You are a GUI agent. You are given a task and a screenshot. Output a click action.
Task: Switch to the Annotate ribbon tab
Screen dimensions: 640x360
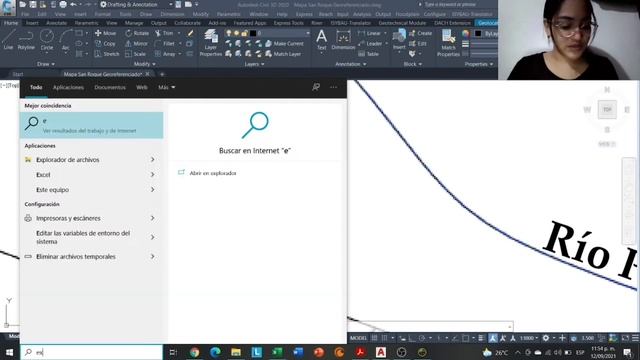coord(56,23)
